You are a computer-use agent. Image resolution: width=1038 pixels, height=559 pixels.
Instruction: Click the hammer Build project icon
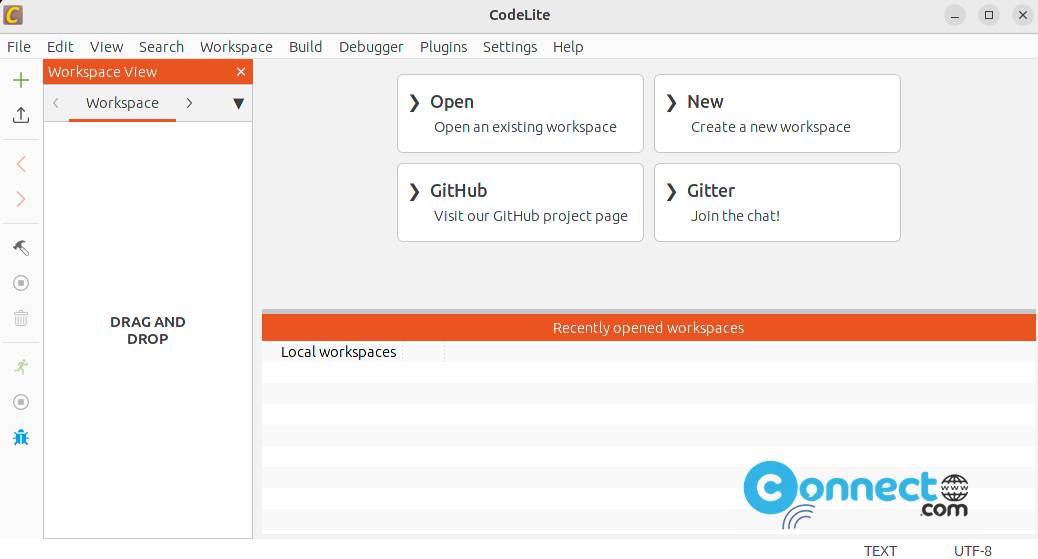pos(21,248)
